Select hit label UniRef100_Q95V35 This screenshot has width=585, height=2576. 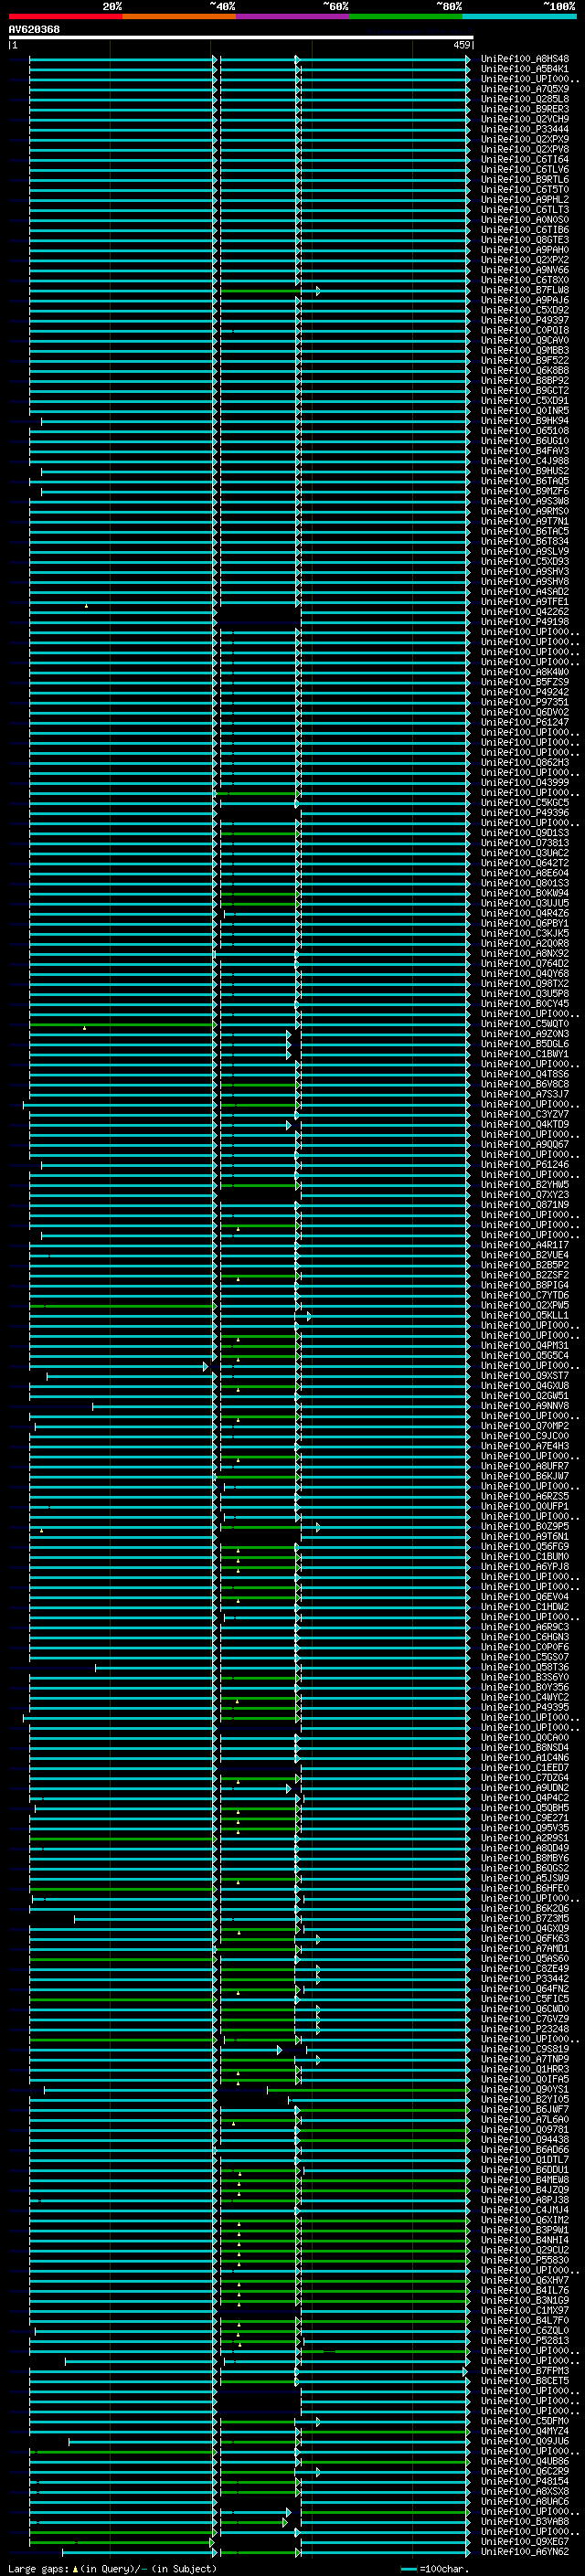(x=525, y=1828)
